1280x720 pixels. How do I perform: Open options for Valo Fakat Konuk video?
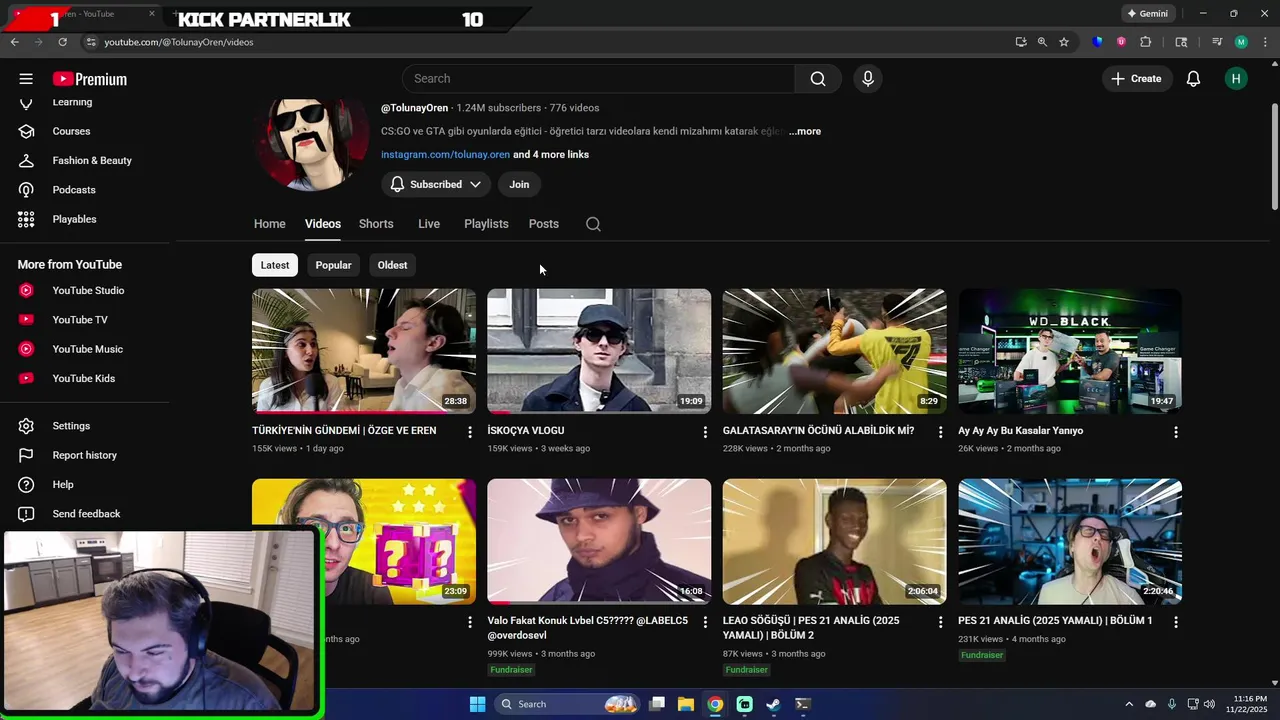point(705,622)
